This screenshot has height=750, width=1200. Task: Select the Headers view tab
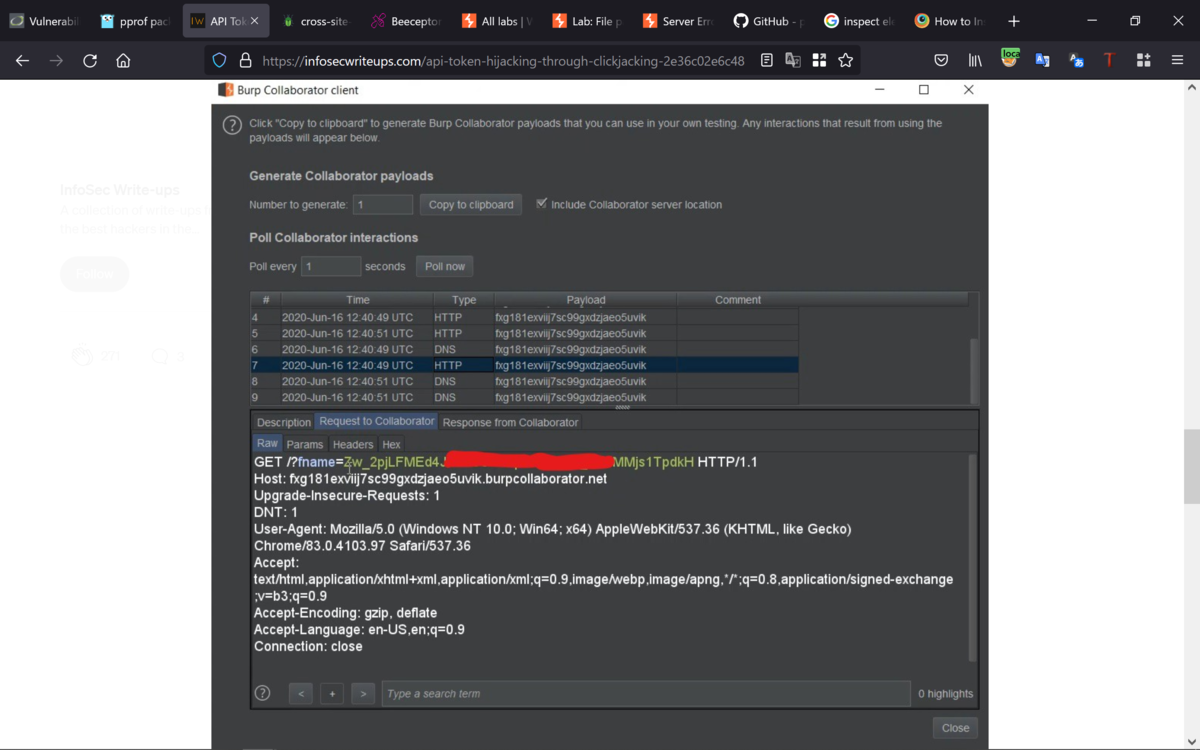click(x=353, y=444)
